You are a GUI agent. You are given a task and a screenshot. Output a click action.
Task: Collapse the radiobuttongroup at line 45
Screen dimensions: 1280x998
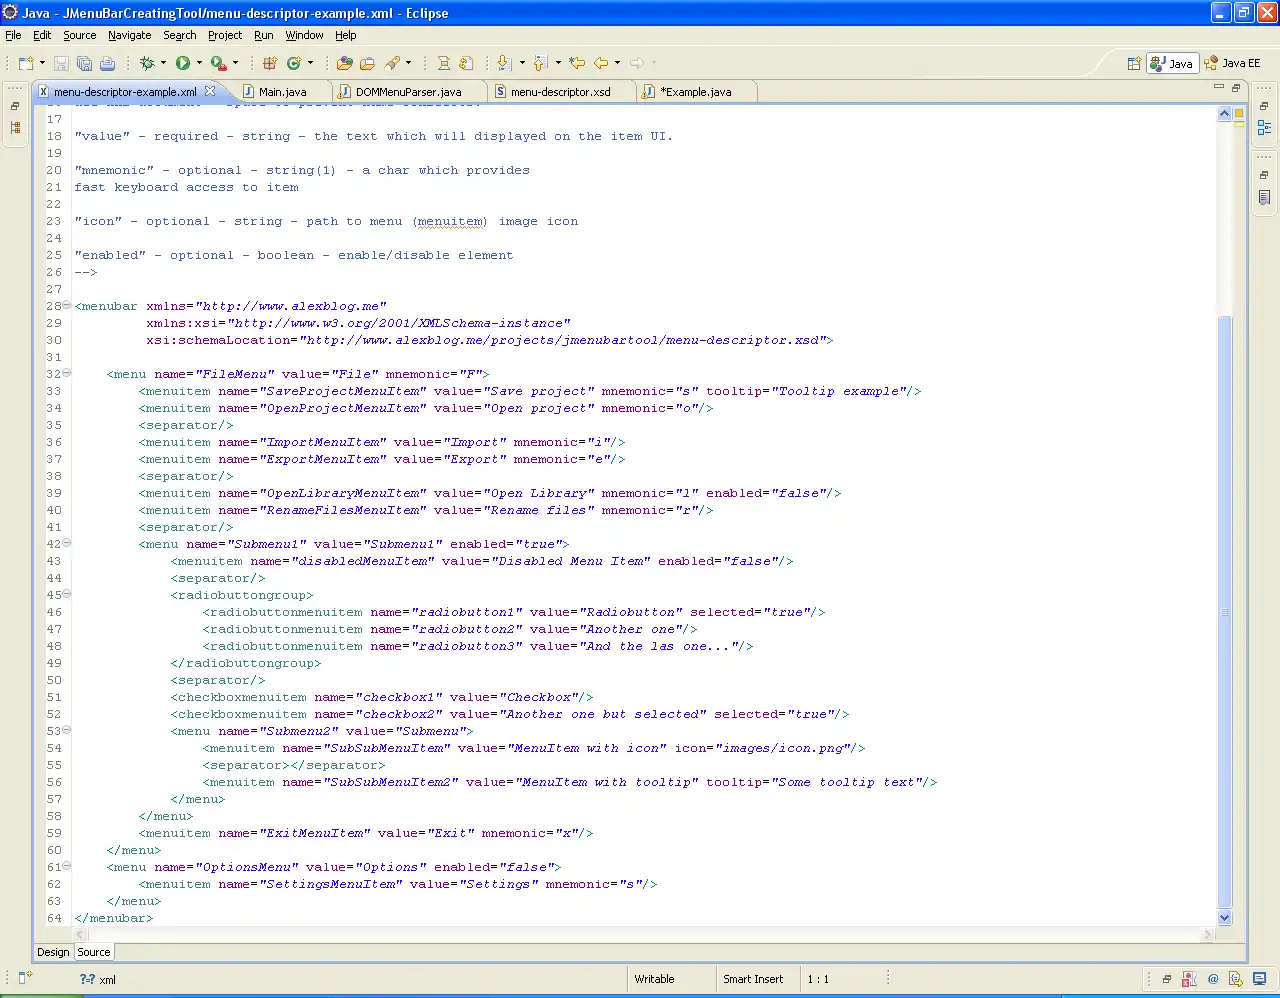click(x=67, y=594)
